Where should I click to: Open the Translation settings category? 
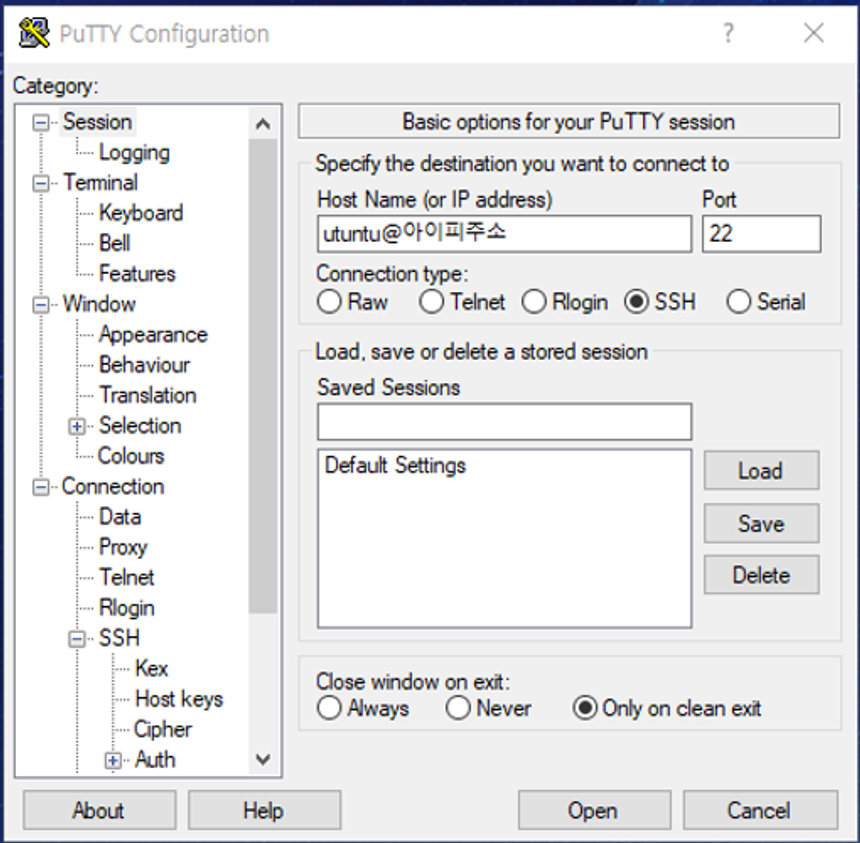[148, 395]
